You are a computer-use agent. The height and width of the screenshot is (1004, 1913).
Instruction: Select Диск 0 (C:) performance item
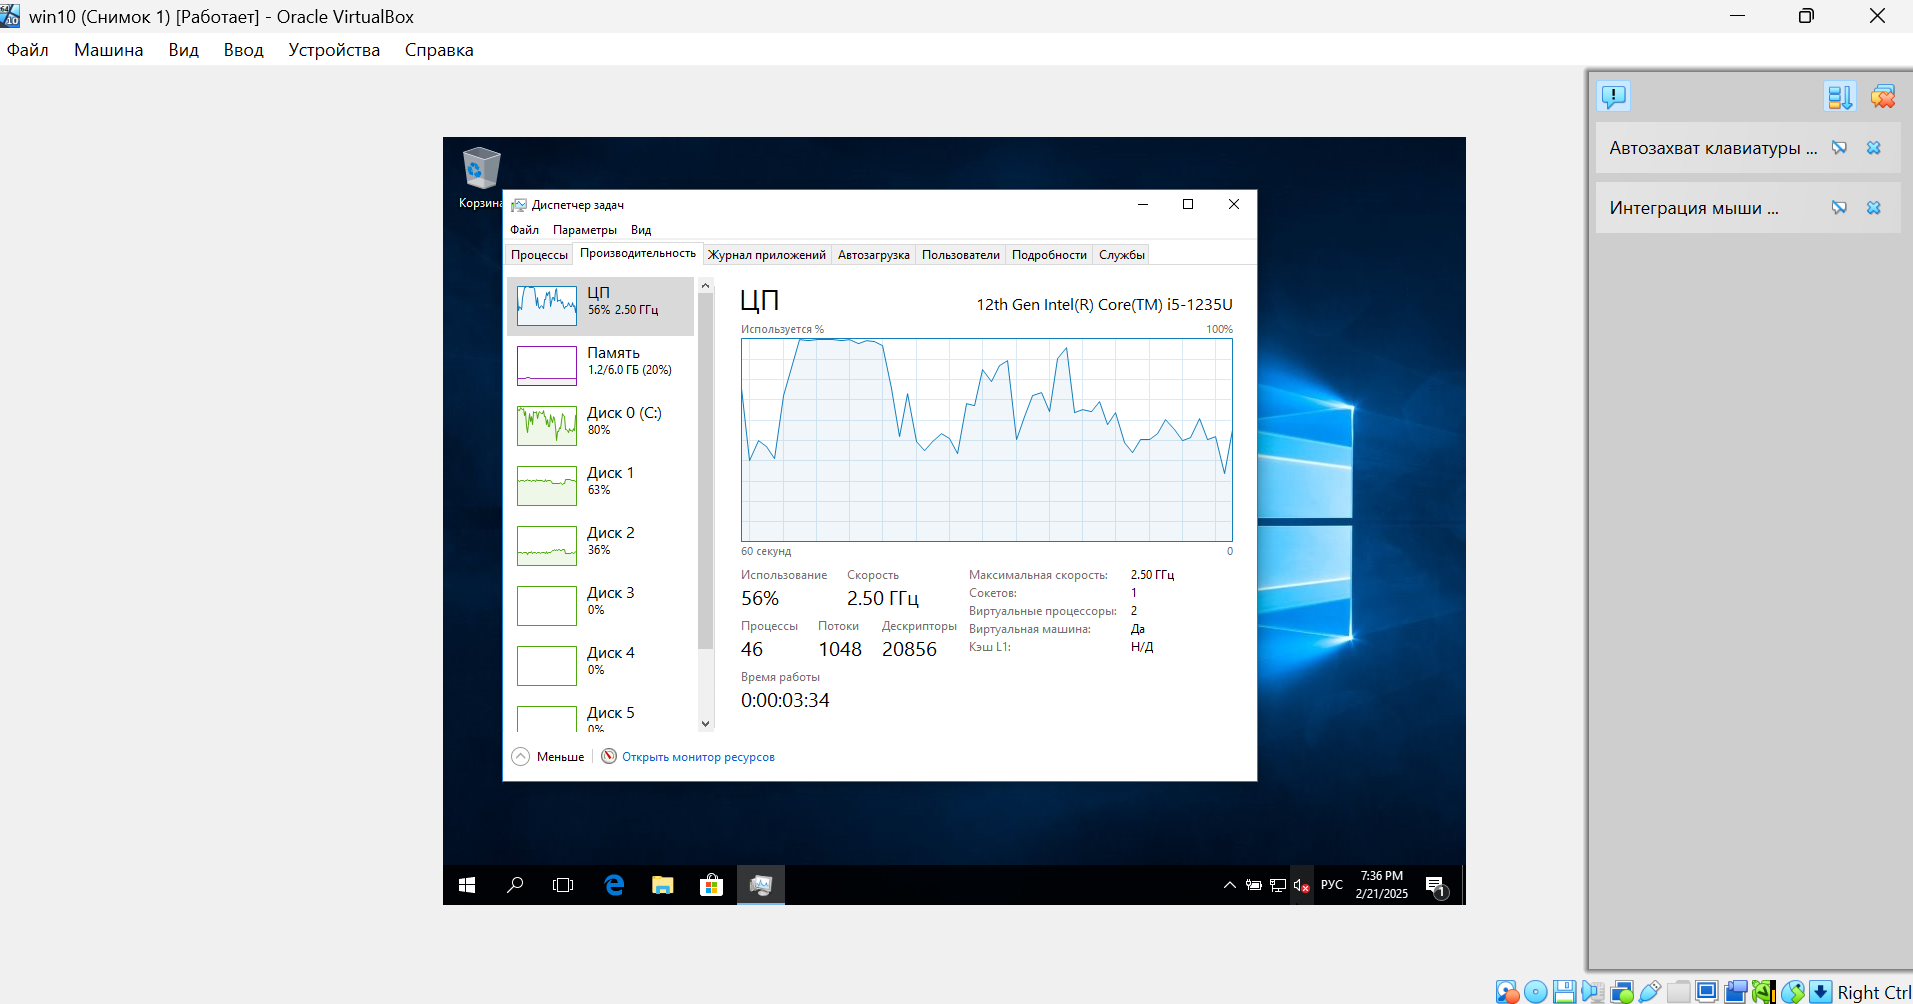tap(601, 426)
